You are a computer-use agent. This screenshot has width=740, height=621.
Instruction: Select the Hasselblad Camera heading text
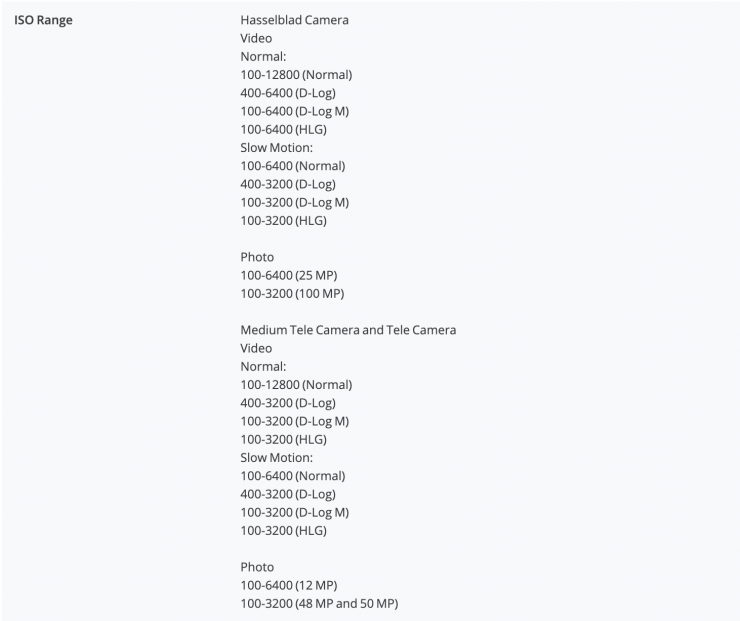tap(294, 20)
